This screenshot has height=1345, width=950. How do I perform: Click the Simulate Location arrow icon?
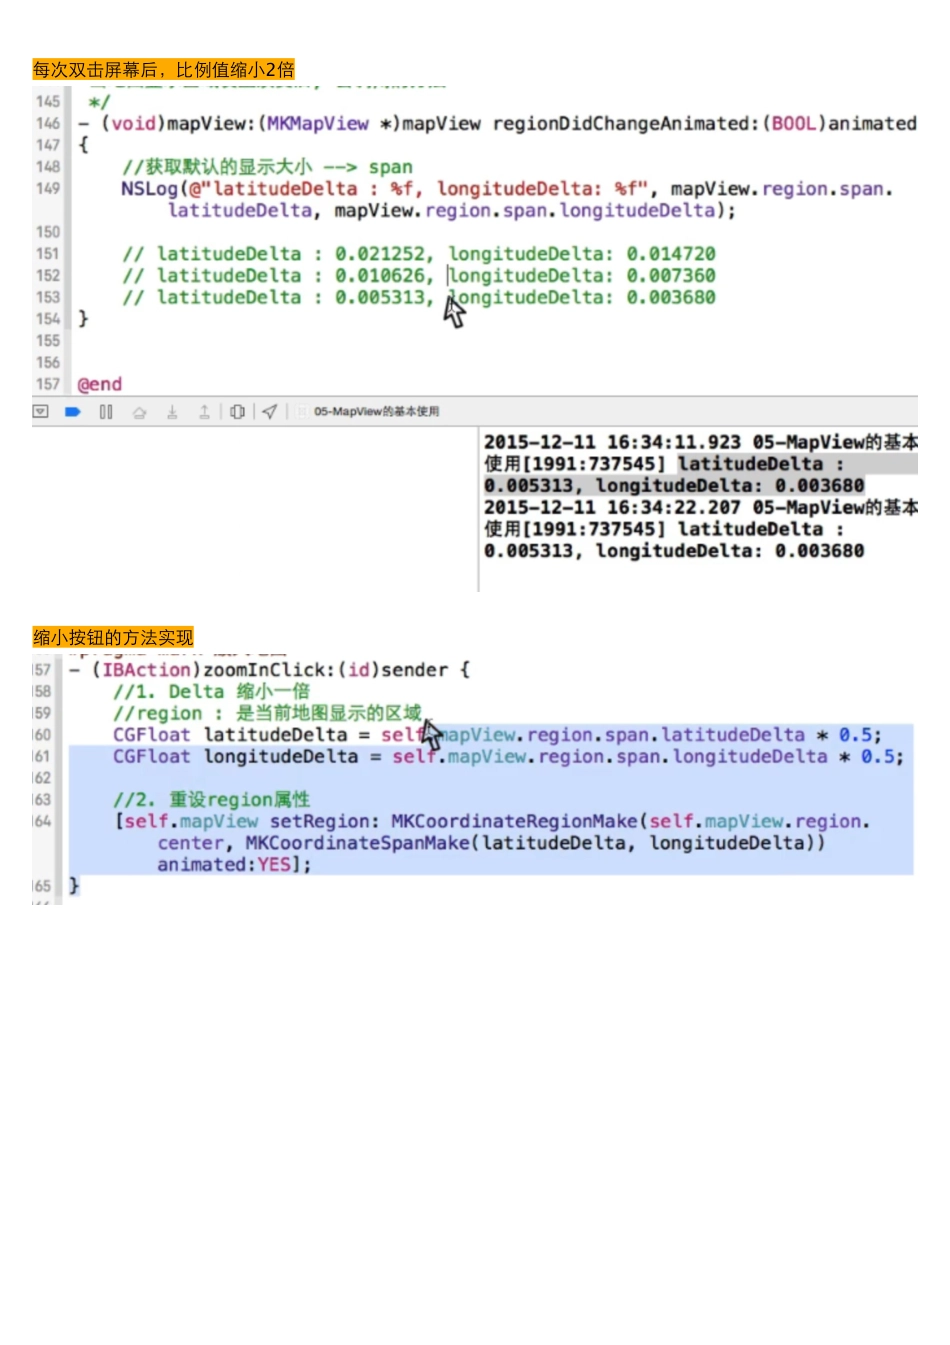[270, 411]
